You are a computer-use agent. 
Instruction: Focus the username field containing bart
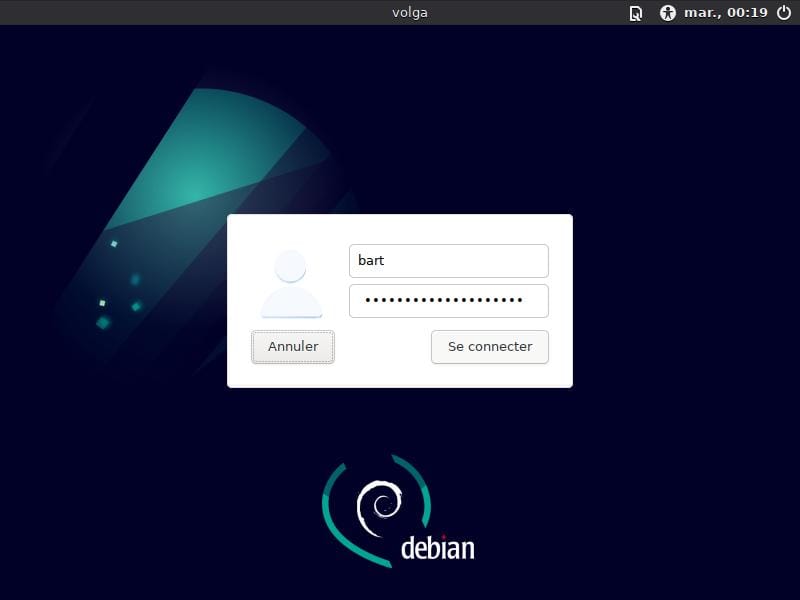click(x=448, y=261)
